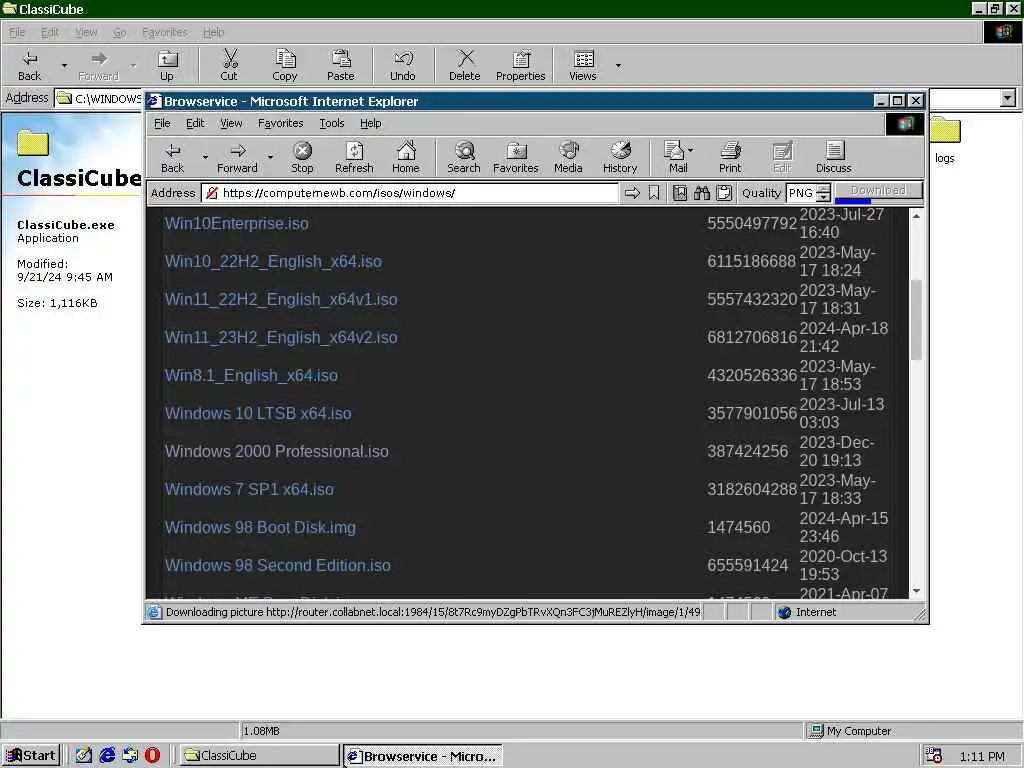
Task: Open the Search pane in Internet Explorer
Action: click(x=464, y=158)
